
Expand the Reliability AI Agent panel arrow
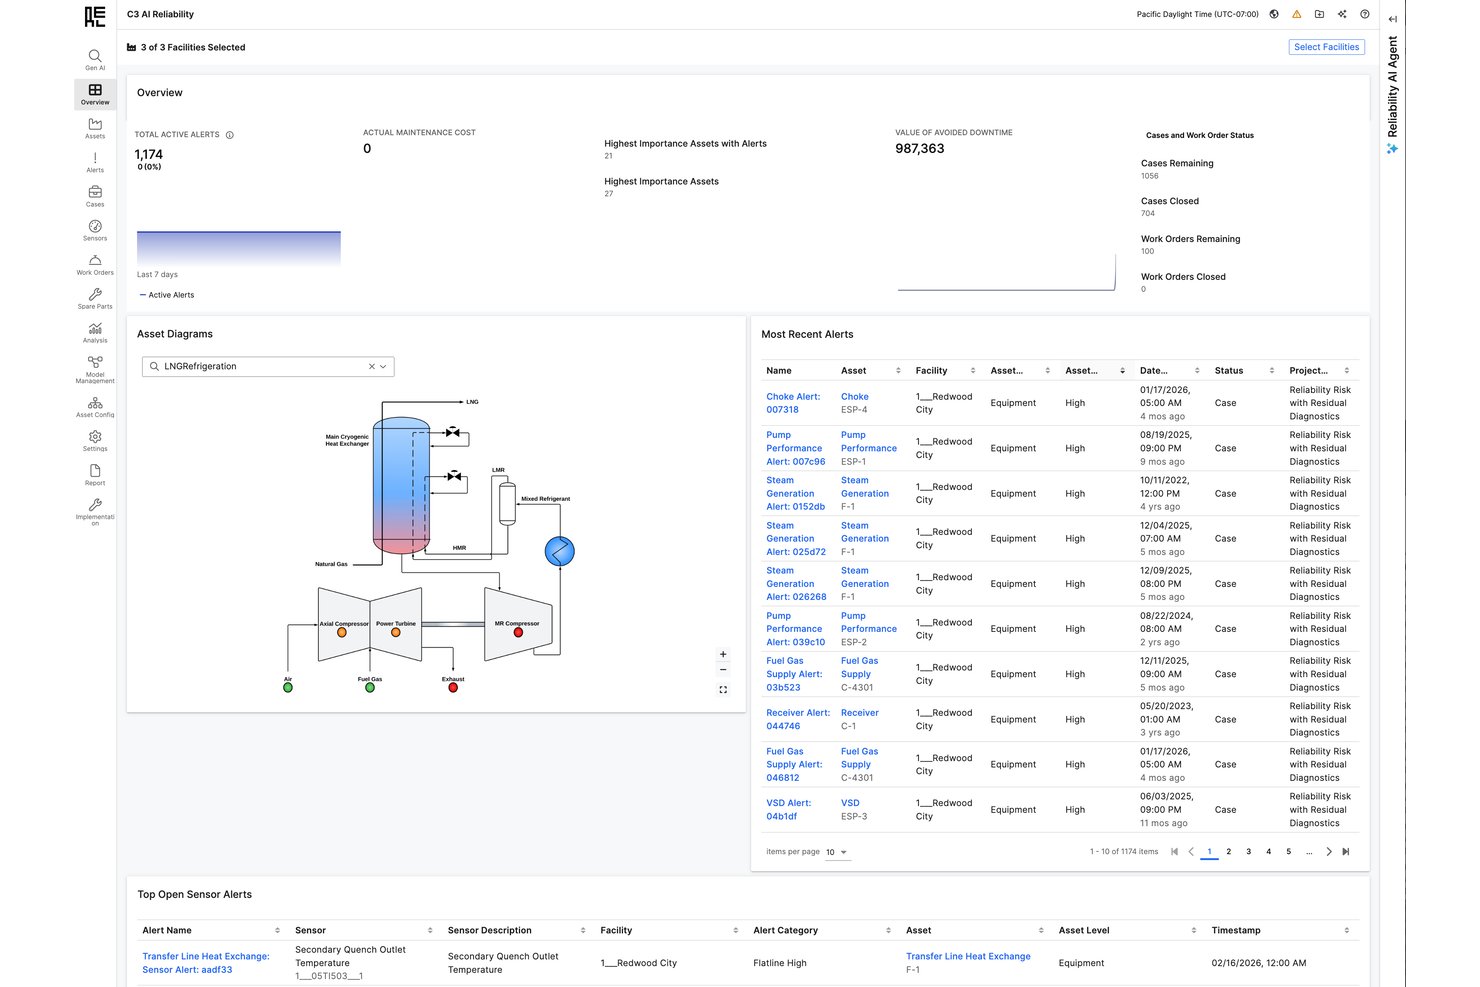coord(1393,19)
